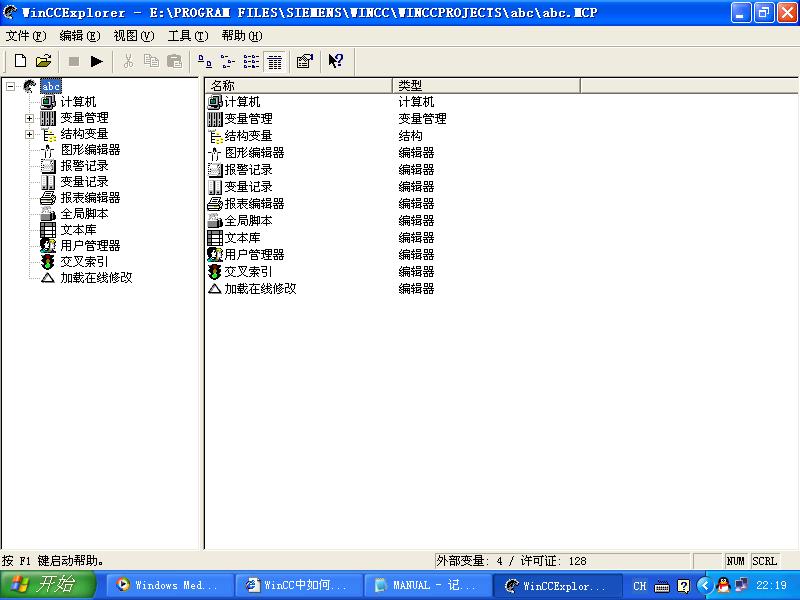Click the Copy toolbar icon
The width and height of the screenshot is (800, 600).
(x=151, y=61)
